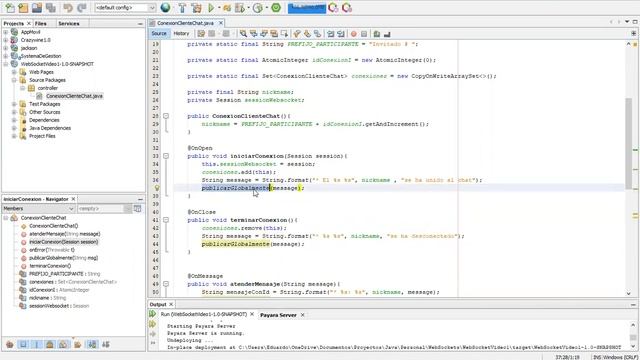The image size is (640, 360).
Task: Stop macro recording in editor toolbar
Action: (364, 34)
